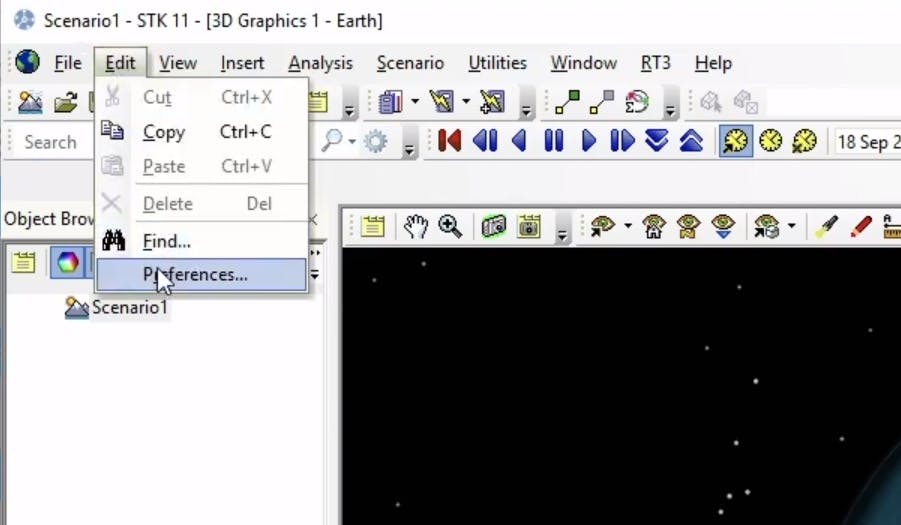Choose Copy from the Edit menu
This screenshot has height=525, width=901.
click(201, 132)
